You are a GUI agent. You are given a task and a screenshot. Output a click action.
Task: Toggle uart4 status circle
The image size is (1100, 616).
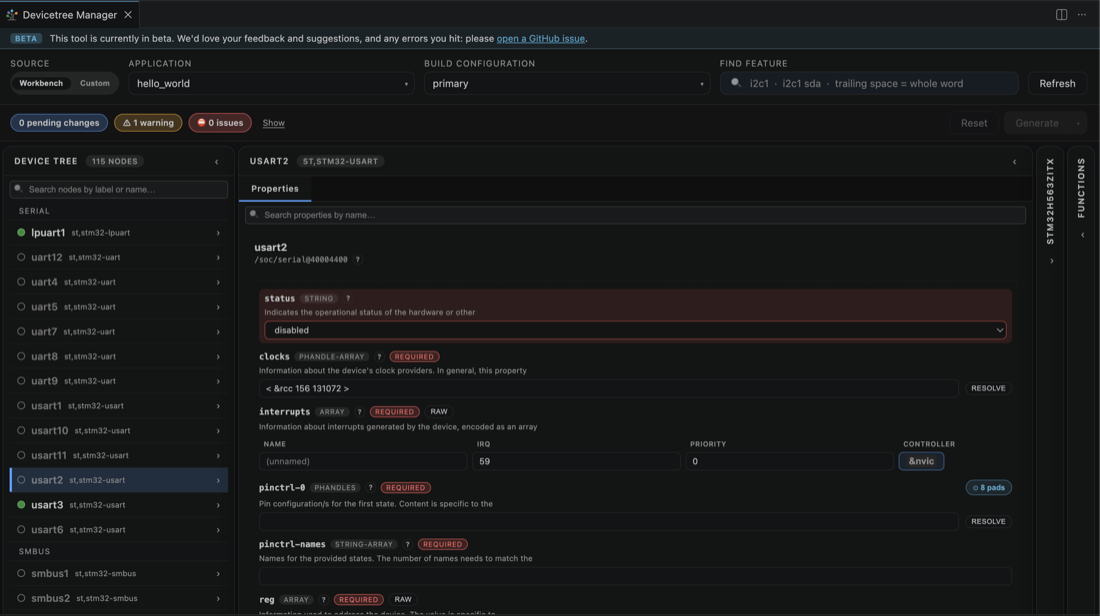(21, 282)
